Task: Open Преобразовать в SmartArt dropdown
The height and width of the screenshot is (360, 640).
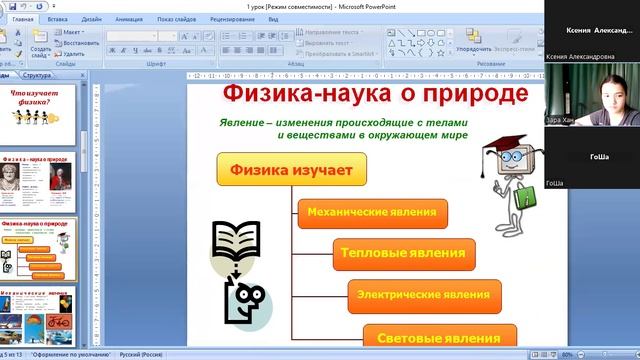Action: [x=337, y=54]
